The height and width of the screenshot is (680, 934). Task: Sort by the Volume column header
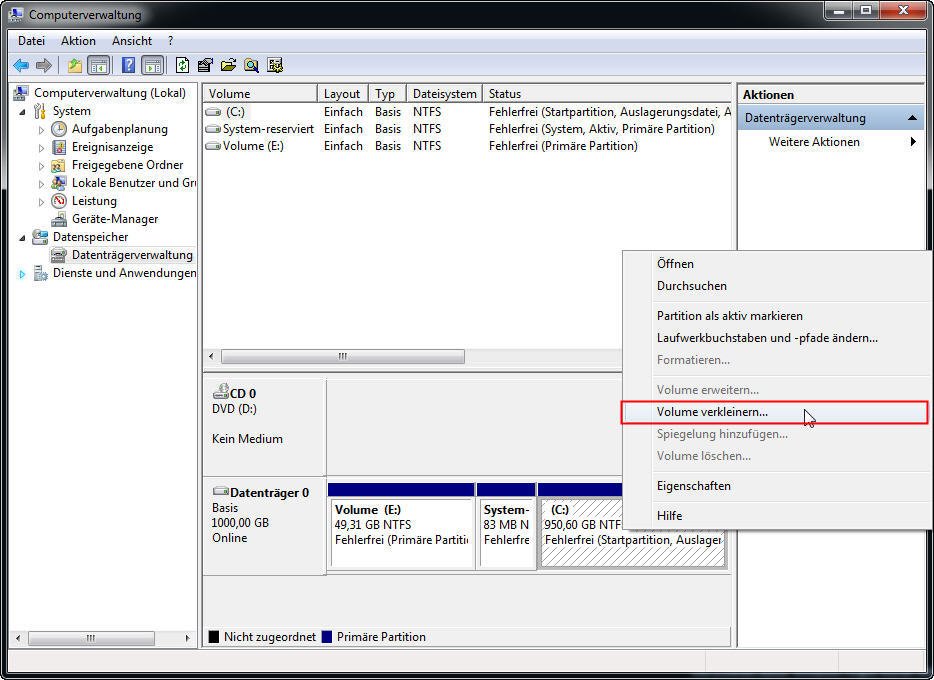click(260, 93)
